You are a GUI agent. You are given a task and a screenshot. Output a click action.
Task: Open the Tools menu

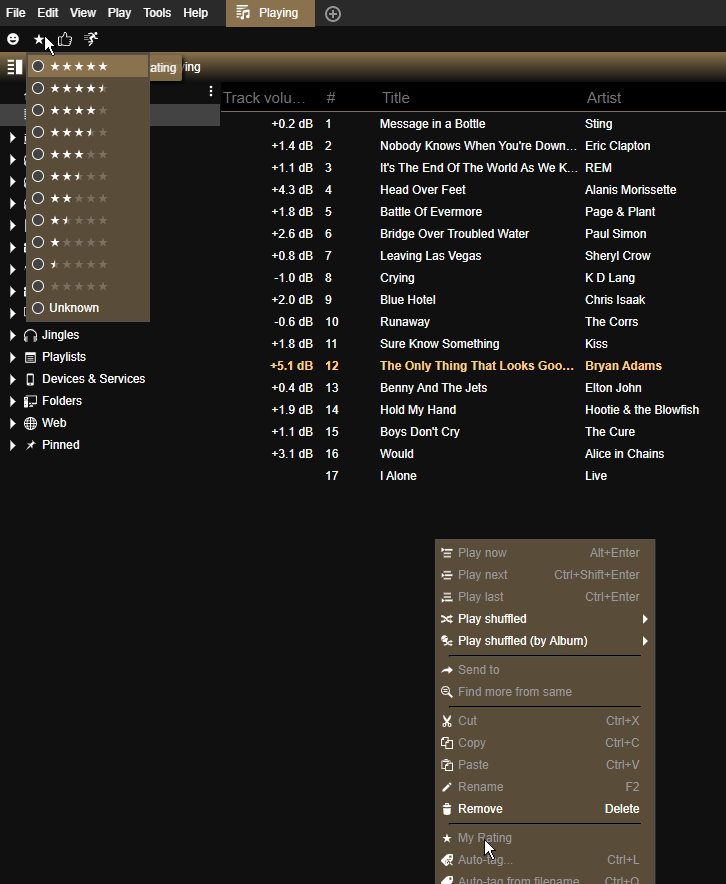(157, 13)
